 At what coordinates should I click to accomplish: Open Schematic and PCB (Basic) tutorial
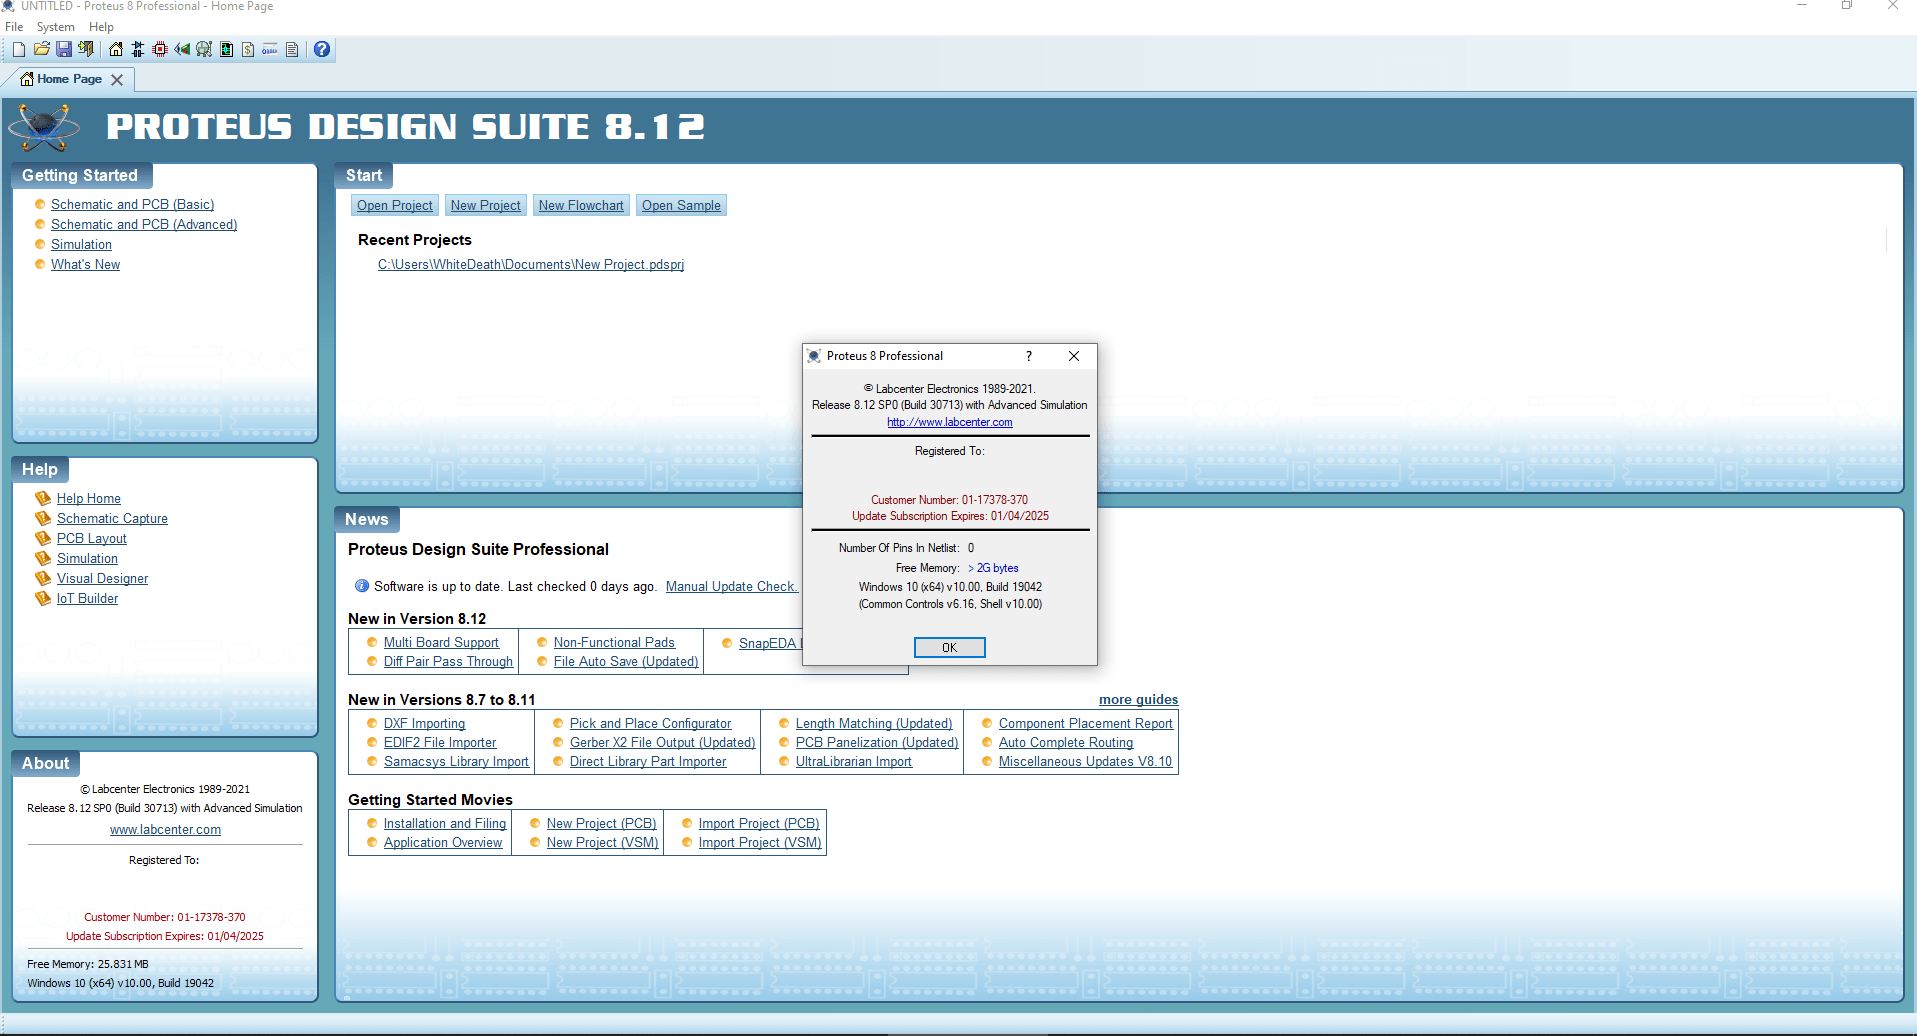click(x=132, y=204)
